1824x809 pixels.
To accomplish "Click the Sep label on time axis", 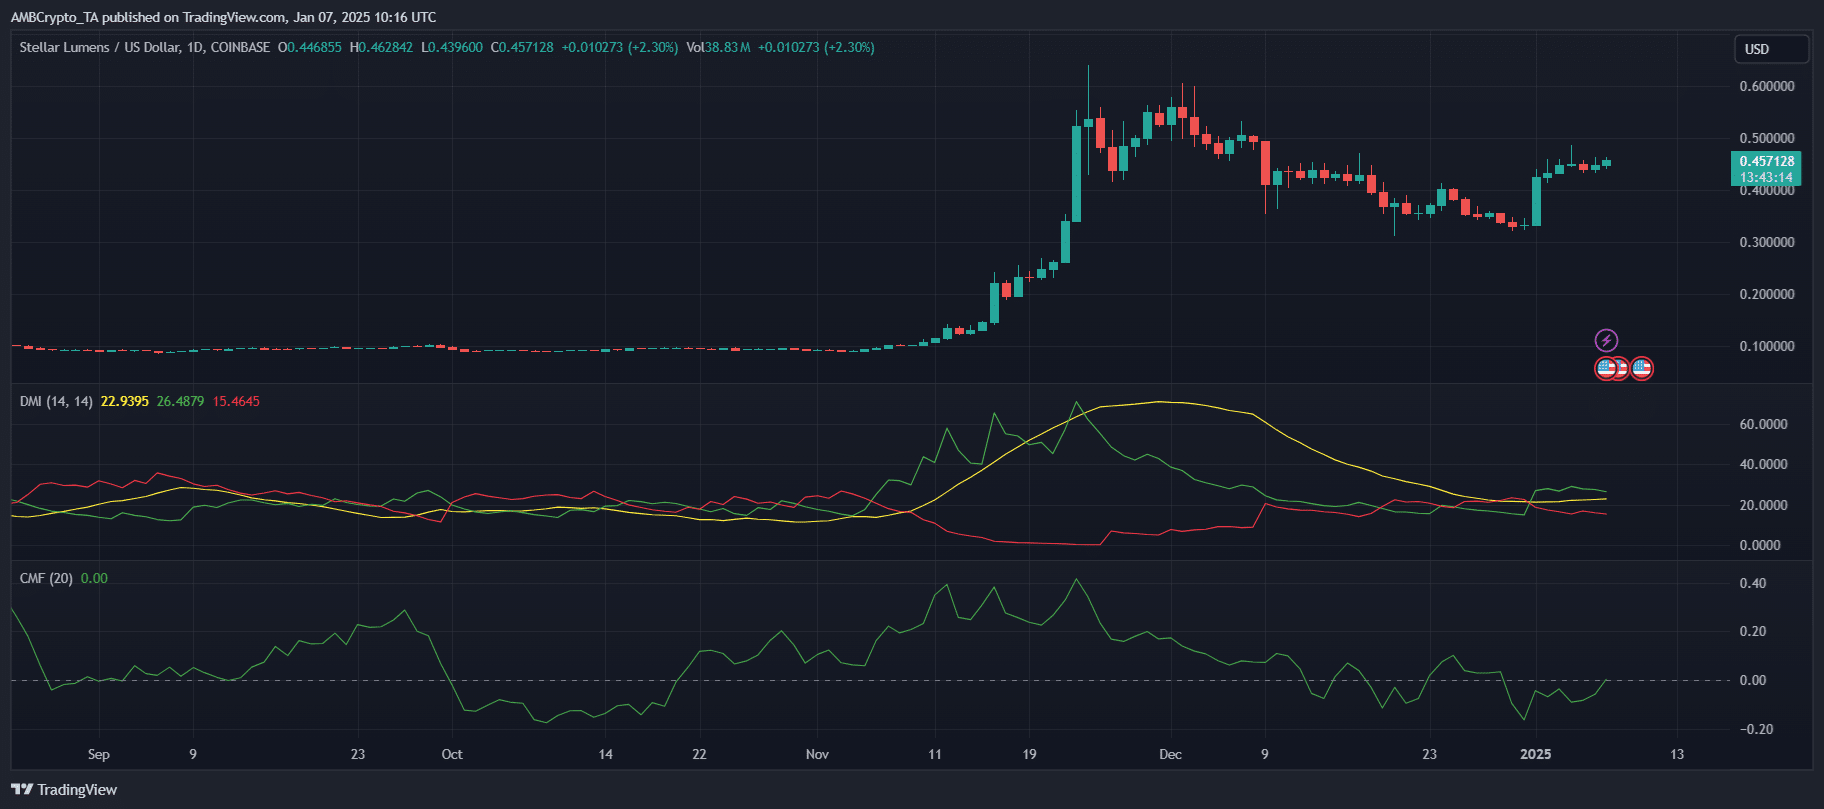I will point(98,754).
